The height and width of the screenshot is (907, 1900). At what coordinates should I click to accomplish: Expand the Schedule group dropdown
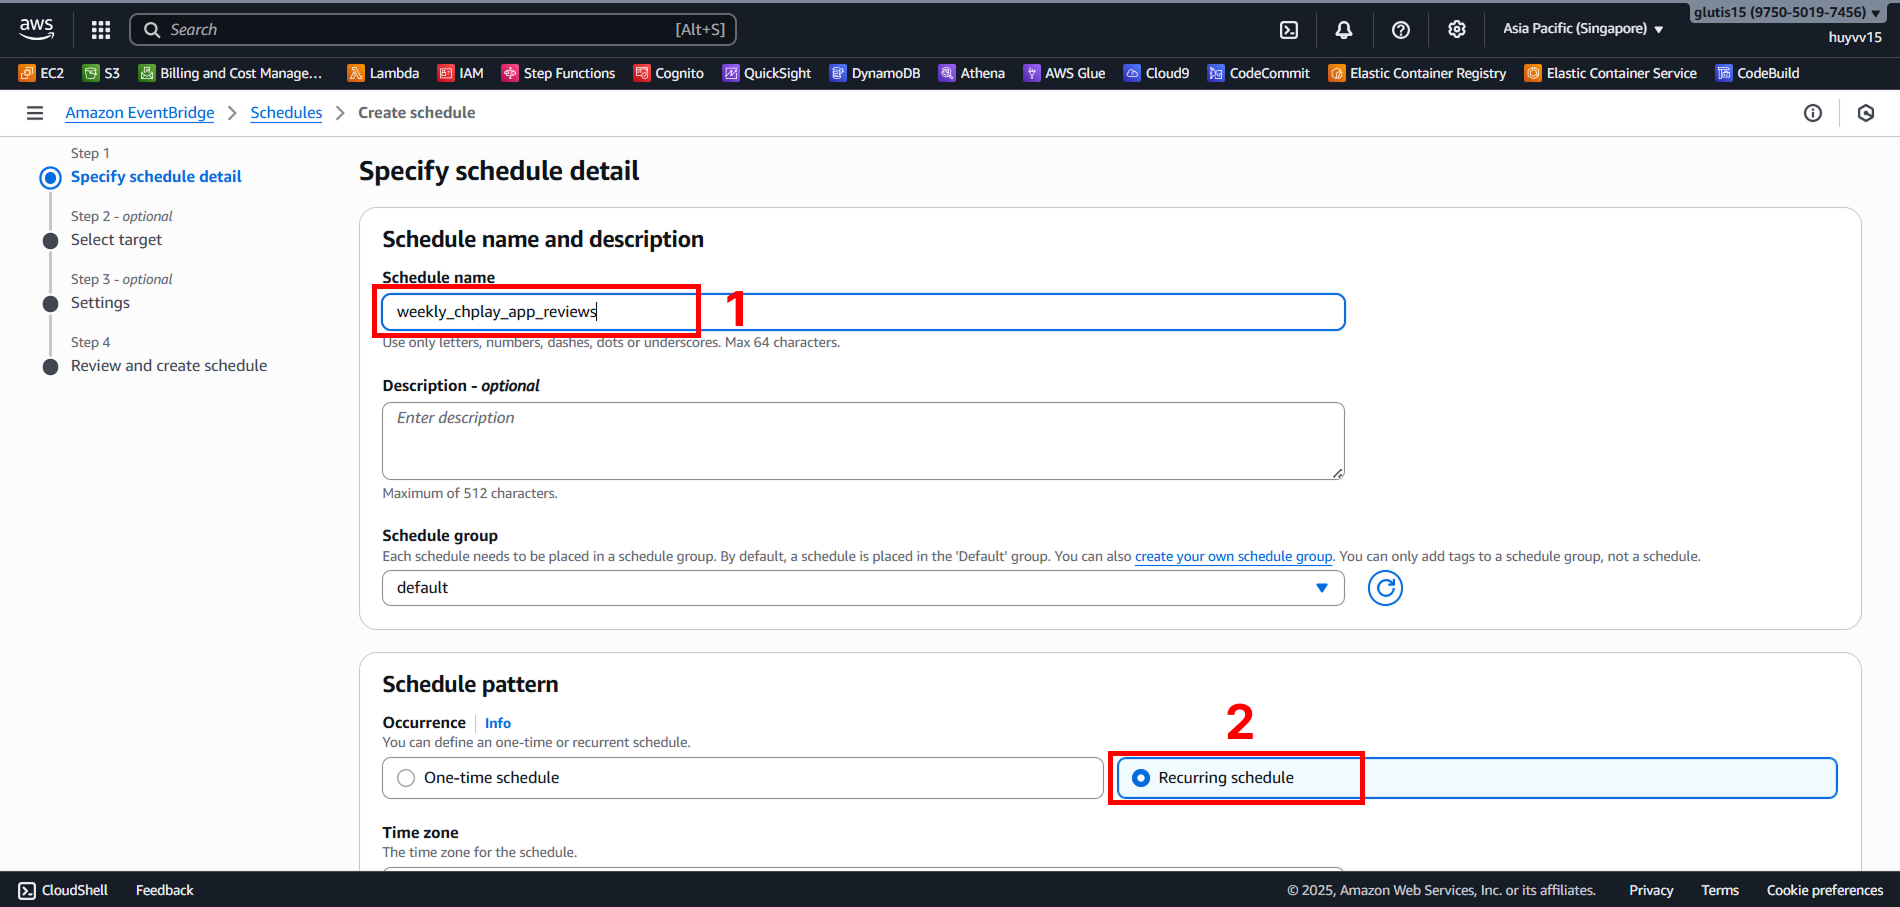(862, 588)
